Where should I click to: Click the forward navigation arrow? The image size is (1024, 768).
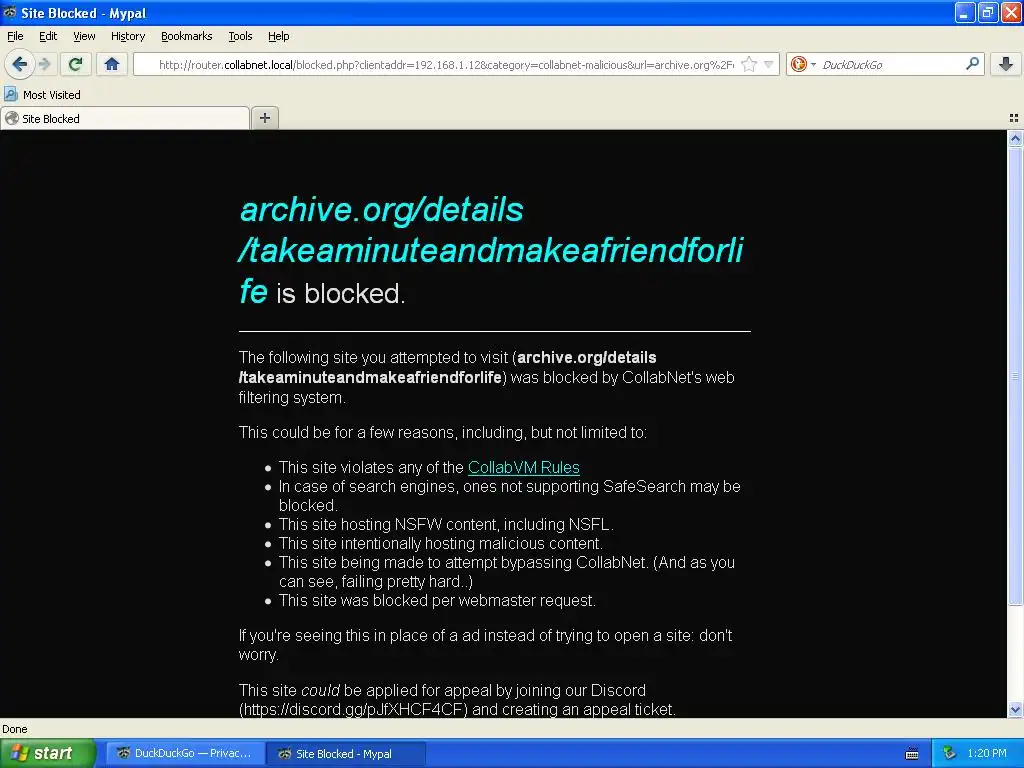pyautogui.click(x=44, y=64)
